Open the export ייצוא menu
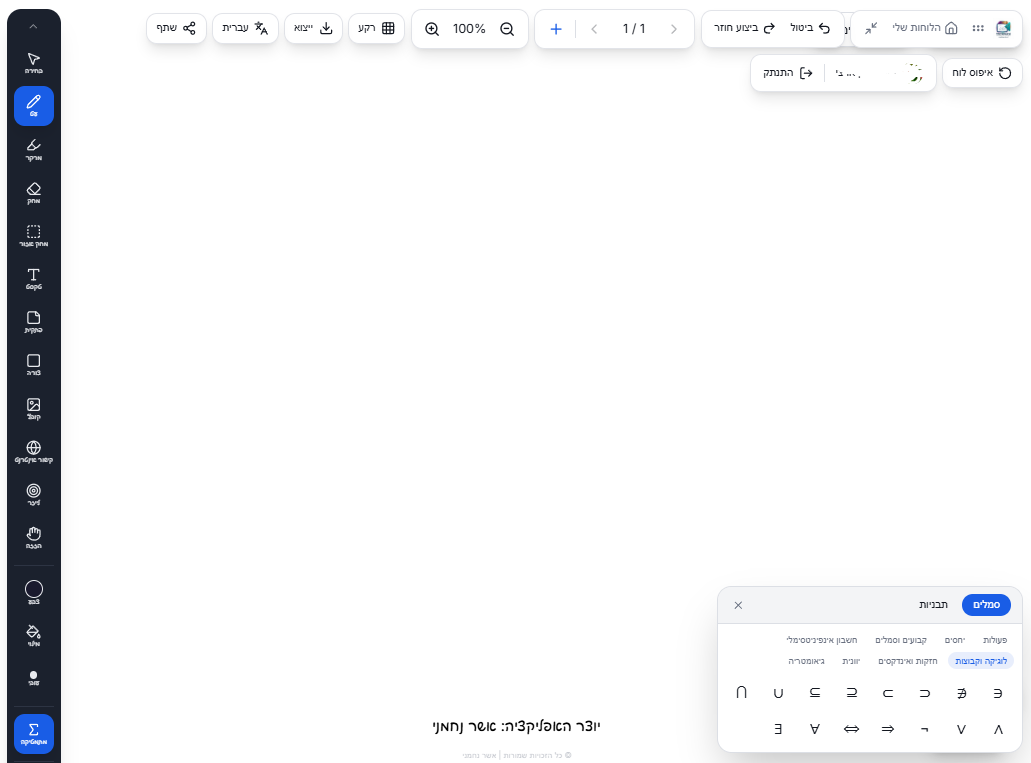 tap(313, 28)
